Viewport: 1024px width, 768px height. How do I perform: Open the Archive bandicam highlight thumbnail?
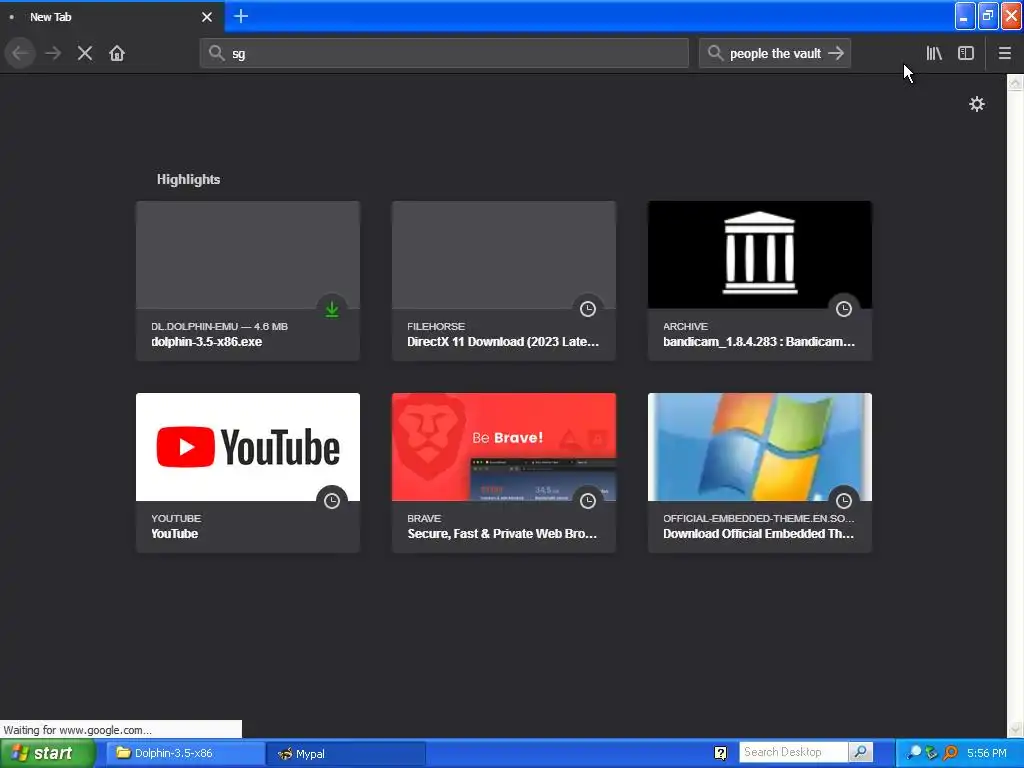(x=760, y=255)
